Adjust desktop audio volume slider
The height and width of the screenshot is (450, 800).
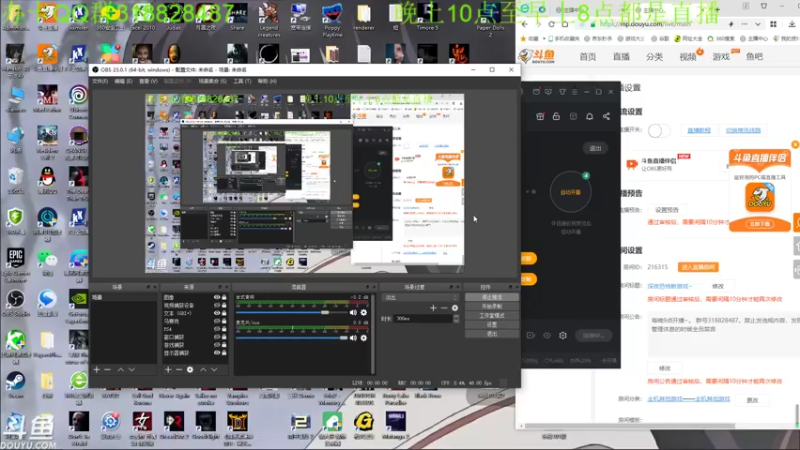pos(290,312)
